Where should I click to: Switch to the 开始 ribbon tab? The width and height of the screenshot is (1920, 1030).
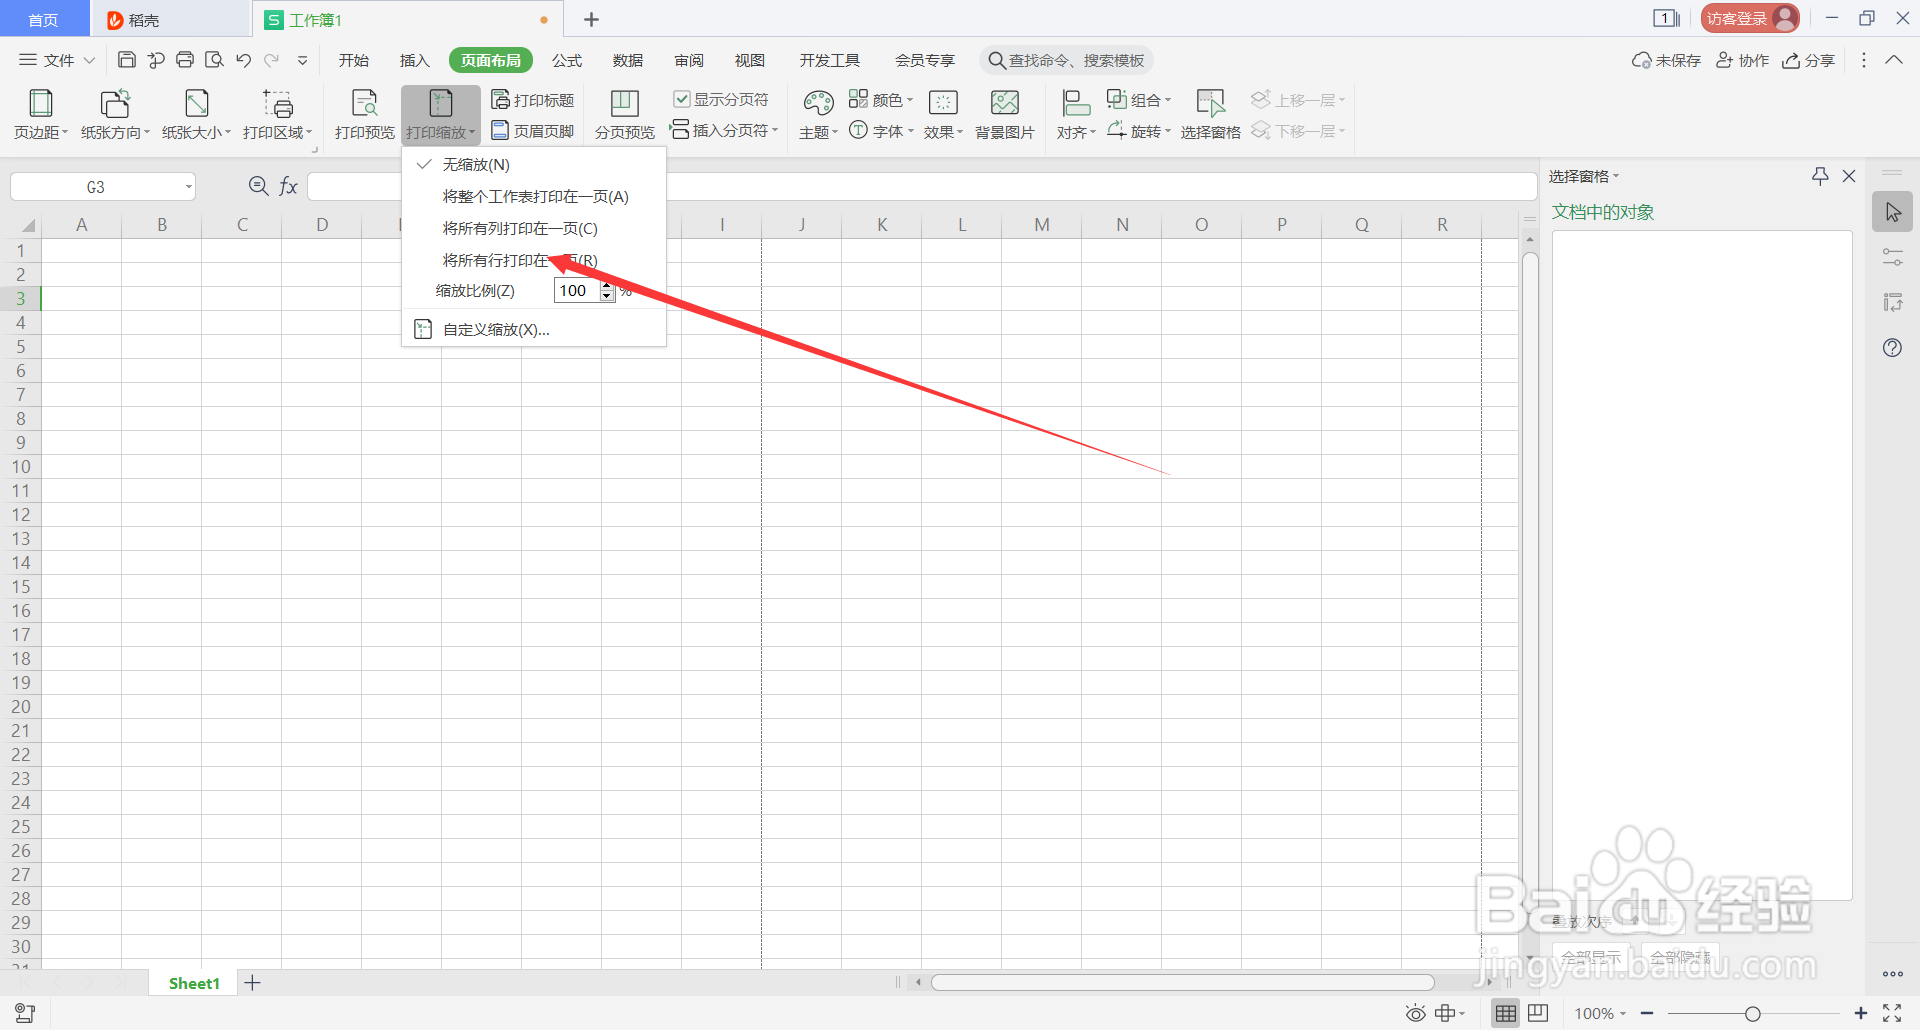(353, 60)
